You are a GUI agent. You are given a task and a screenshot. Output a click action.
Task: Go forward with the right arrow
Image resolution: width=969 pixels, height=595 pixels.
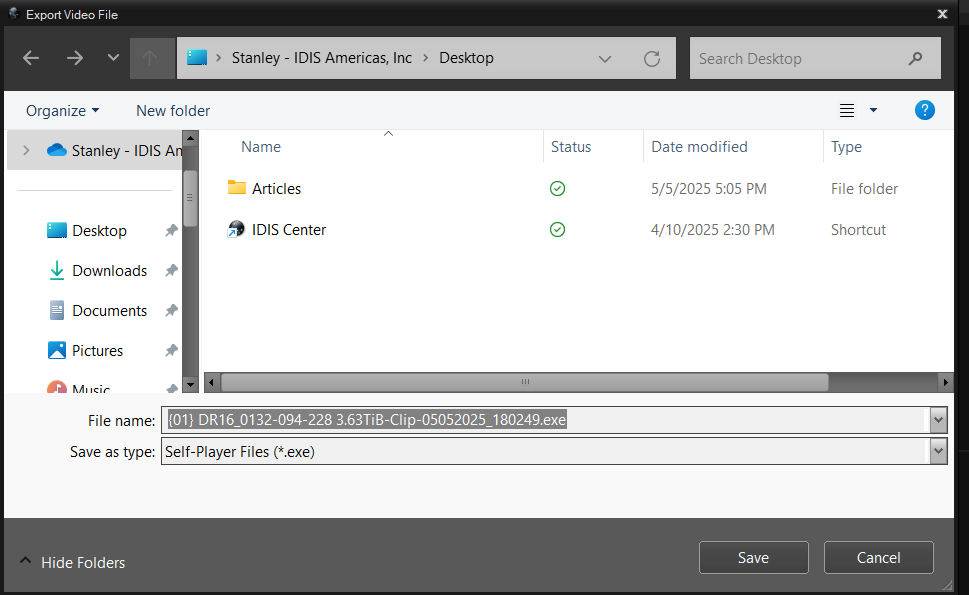(75, 58)
